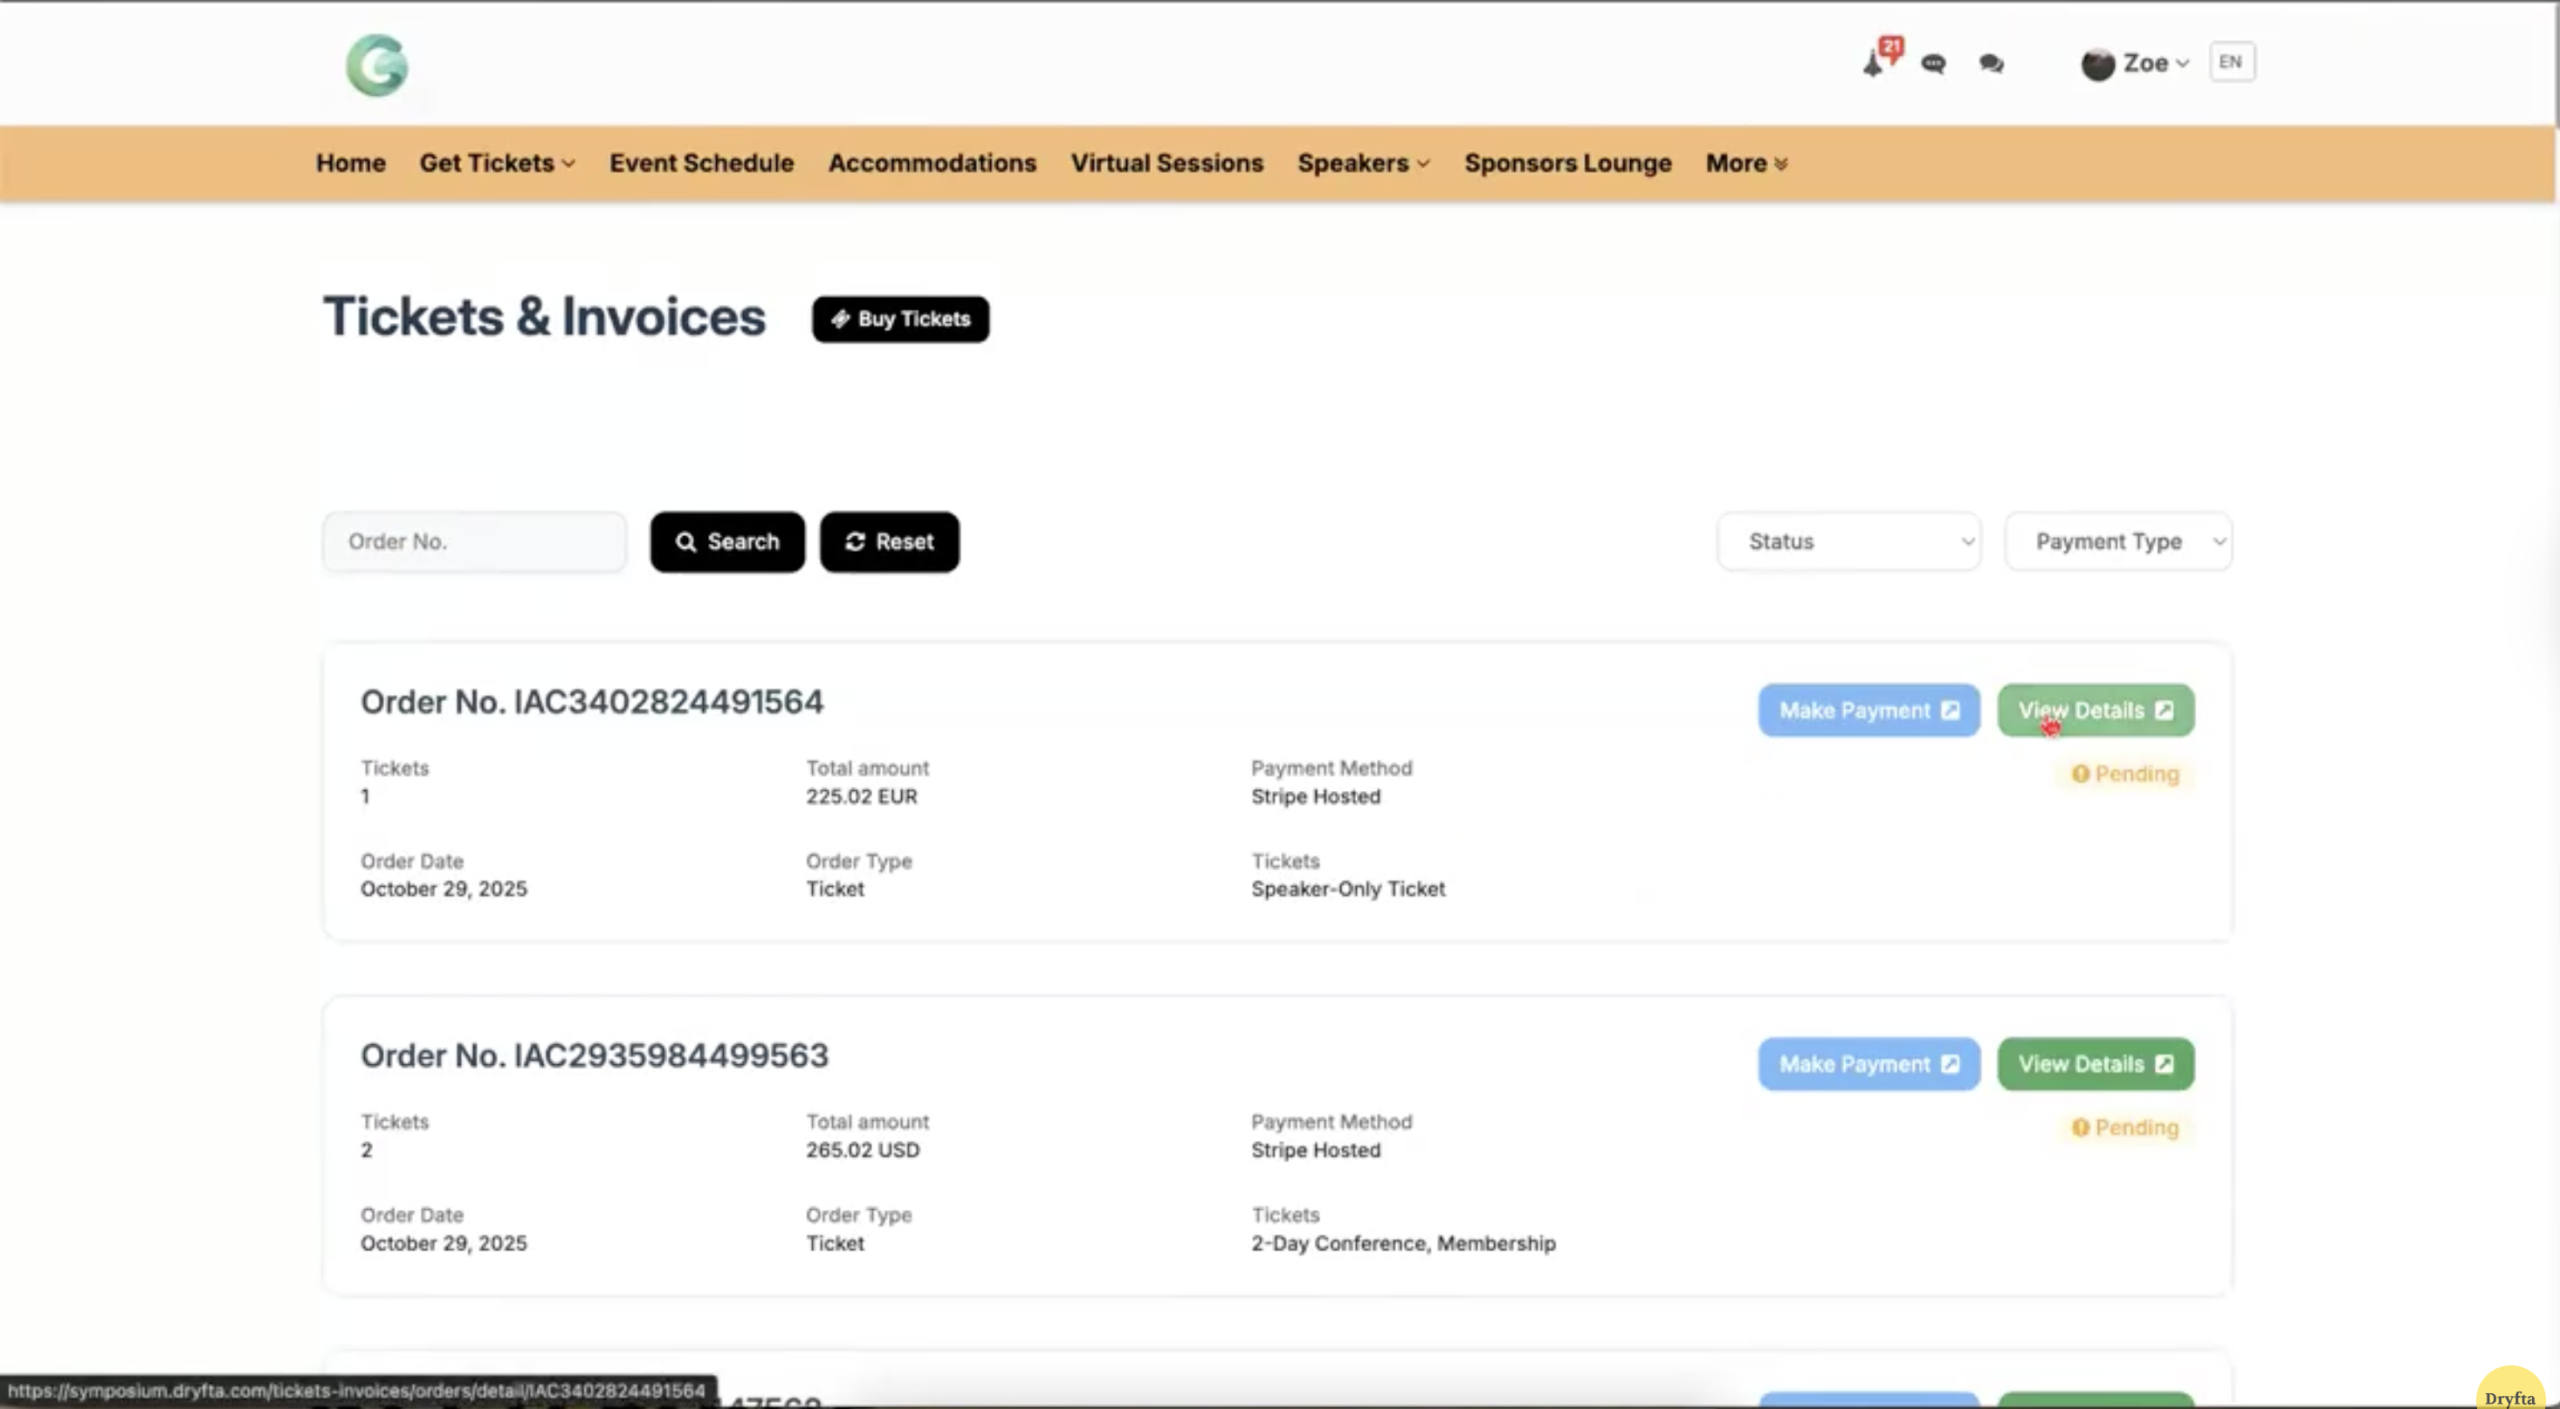This screenshot has width=2560, height=1409.
Task: Click the Order No. search input field
Action: (x=474, y=541)
